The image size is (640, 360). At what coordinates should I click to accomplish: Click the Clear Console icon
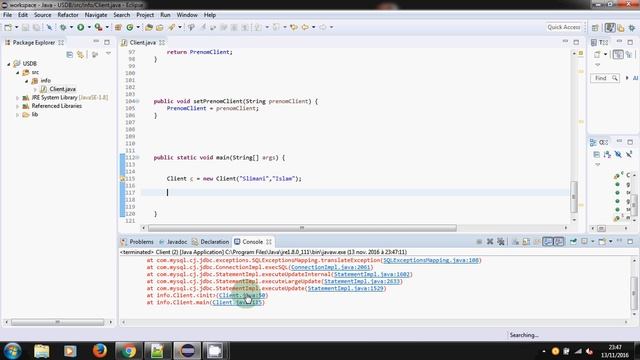click(x=516, y=242)
